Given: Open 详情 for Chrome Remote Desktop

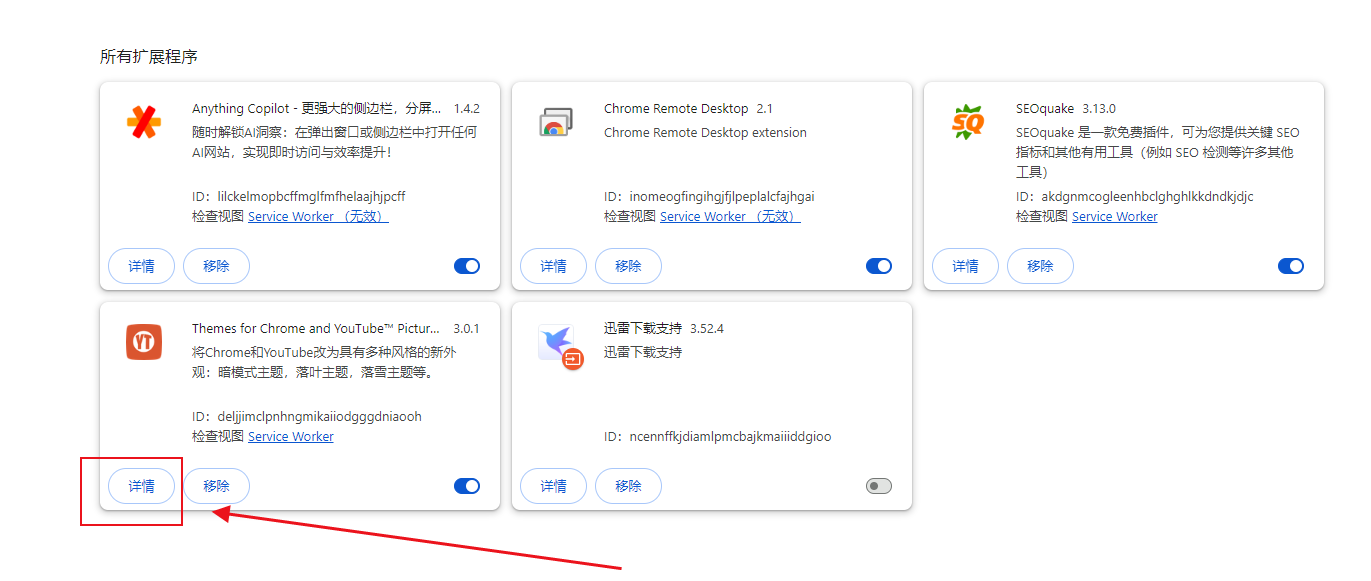Looking at the screenshot, I should coord(554,266).
